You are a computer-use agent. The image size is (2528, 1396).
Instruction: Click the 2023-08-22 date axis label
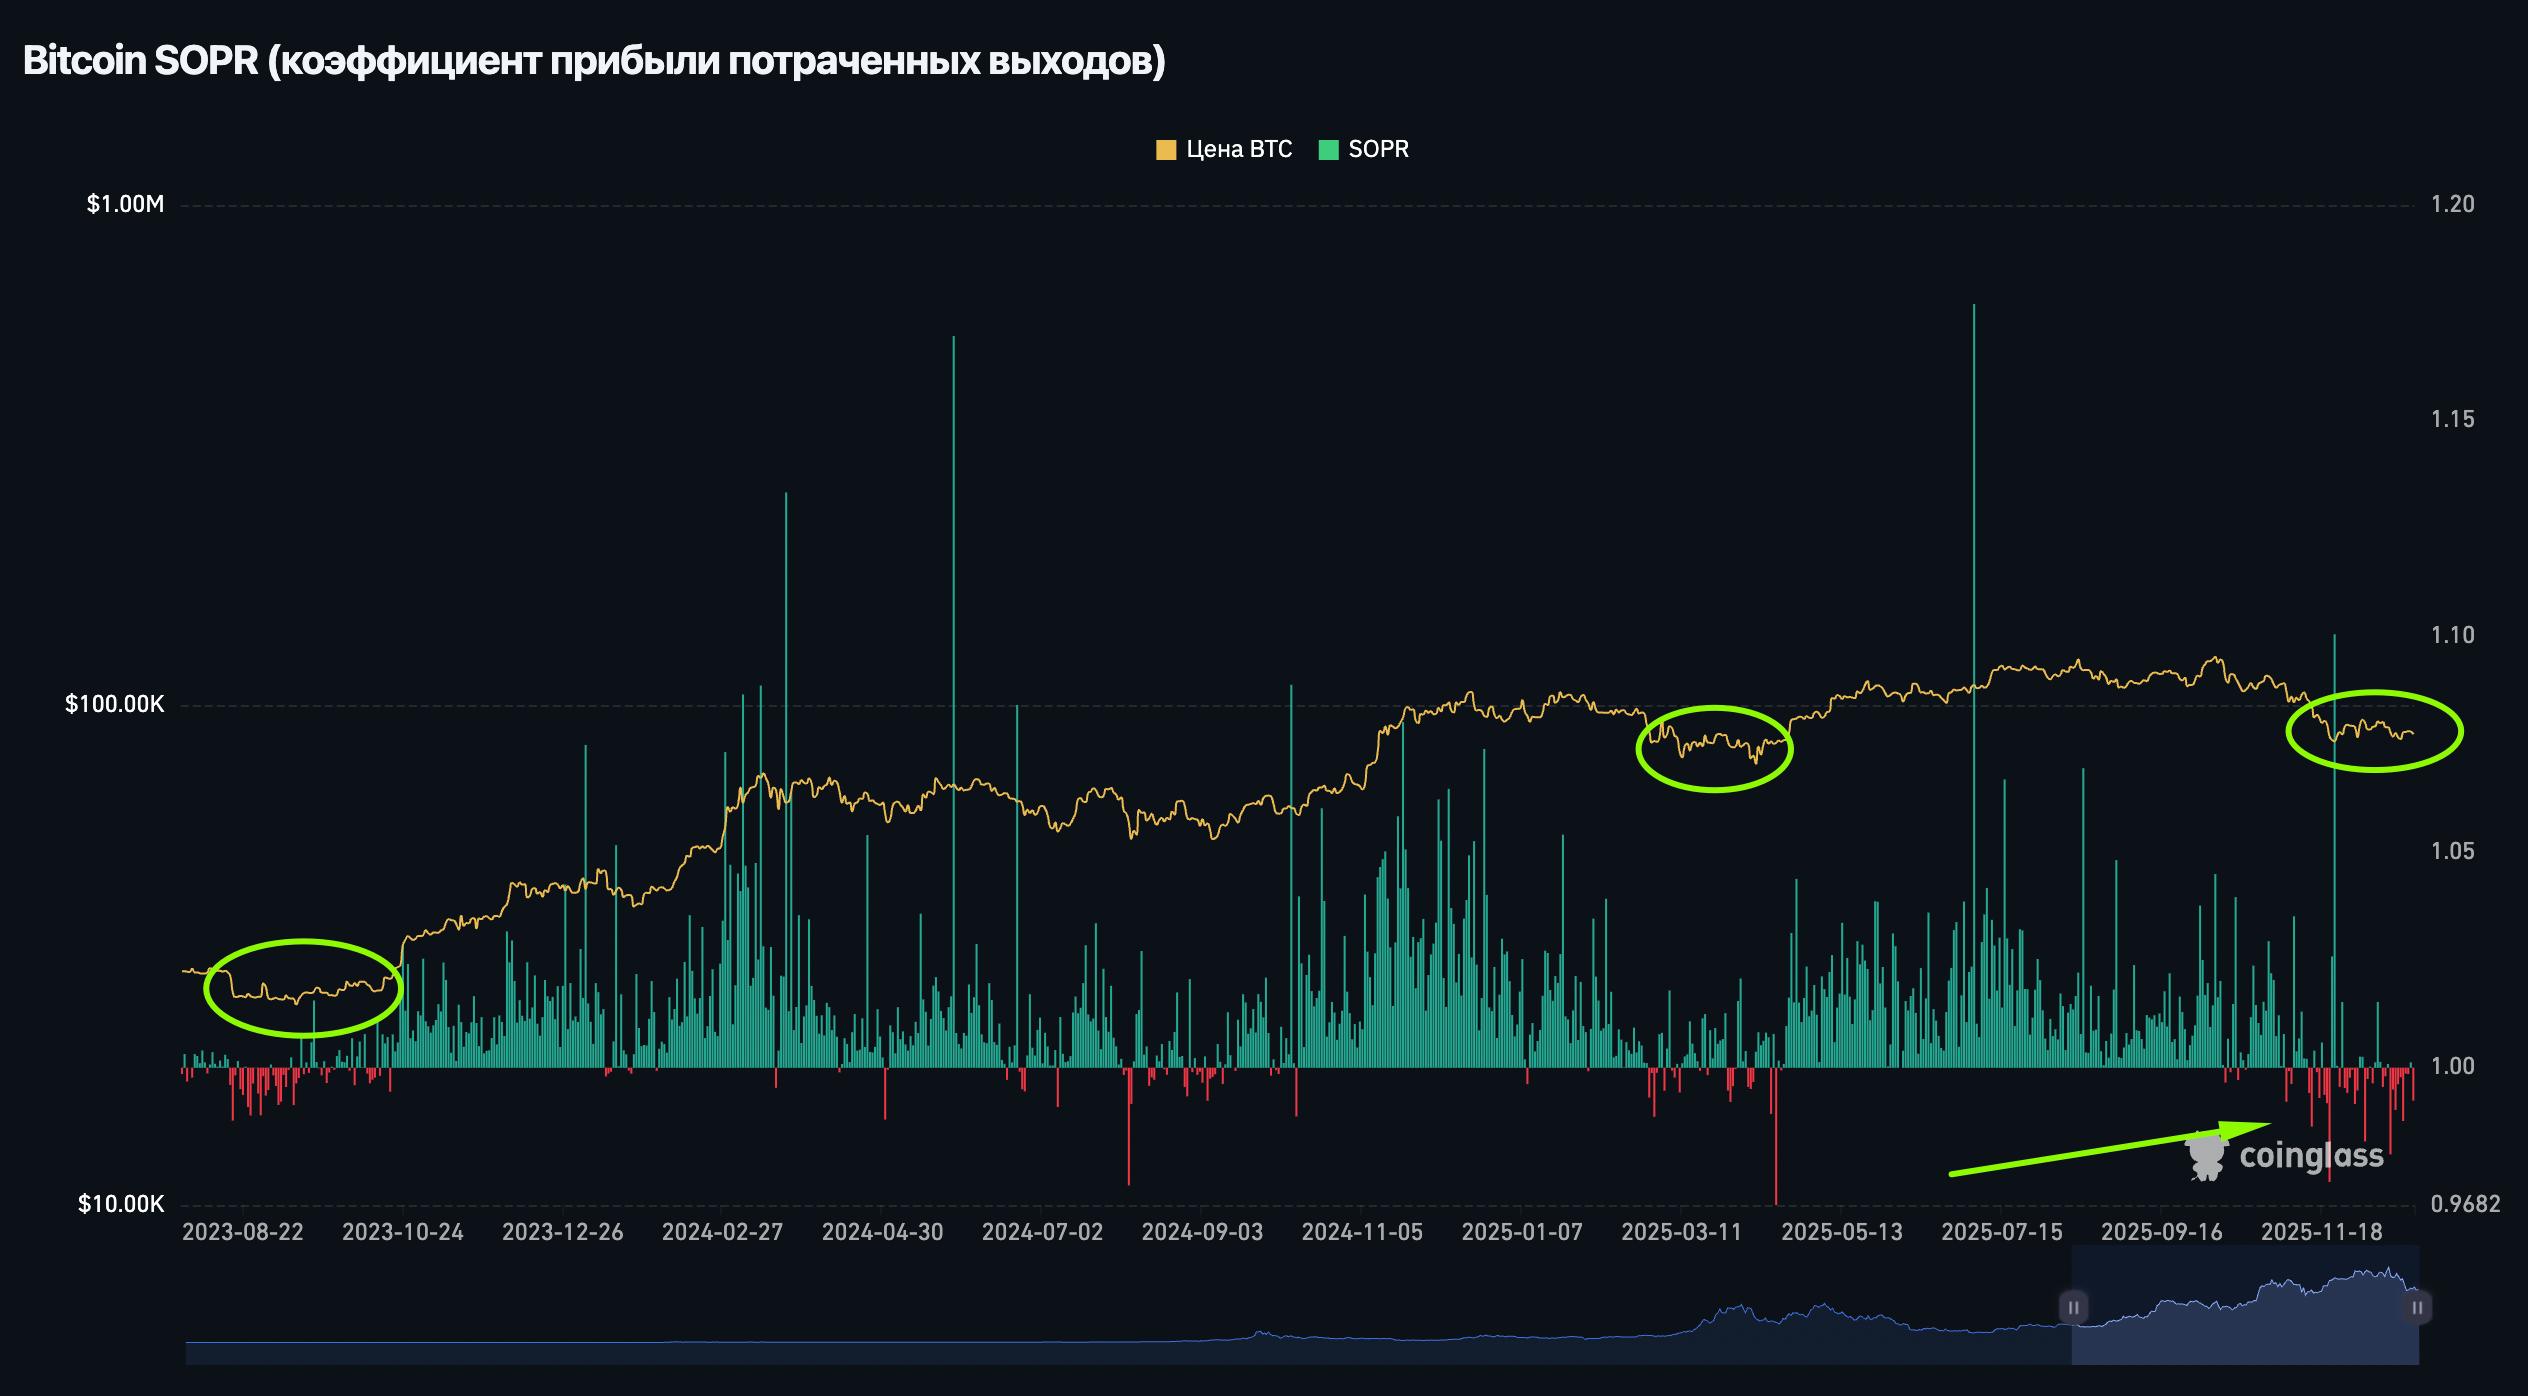click(242, 1232)
